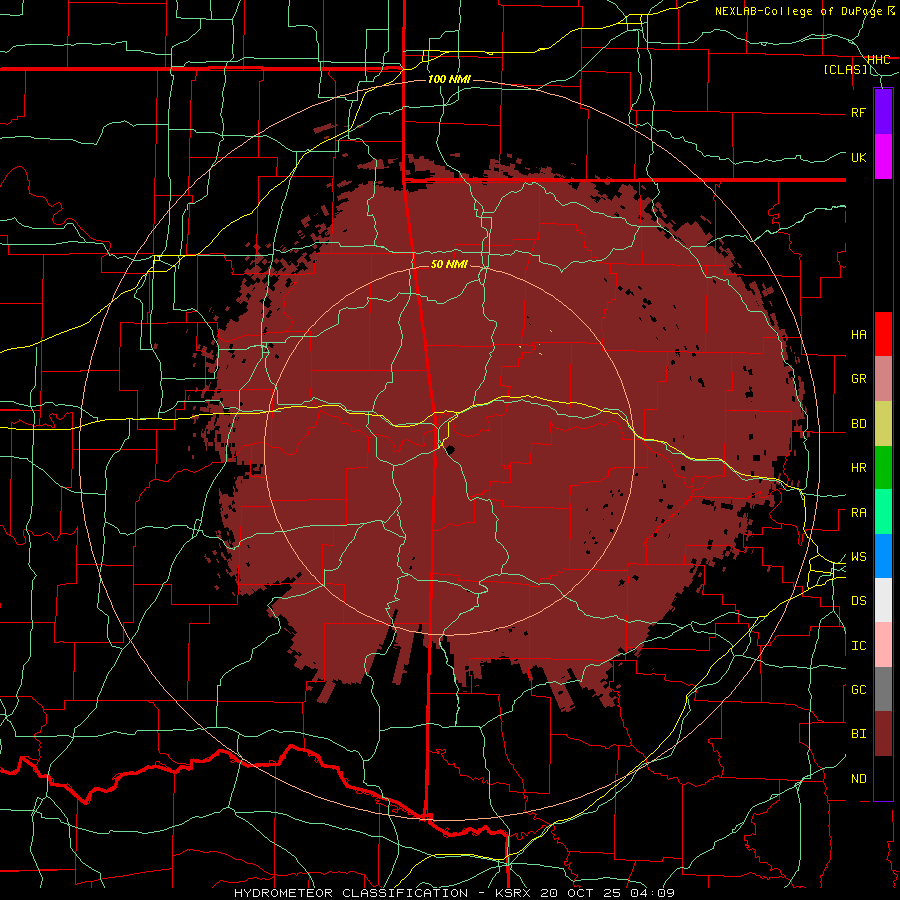Click the 50 NMI range ring label
Image resolution: width=900 pixels, height=900 pixels.
449,264
